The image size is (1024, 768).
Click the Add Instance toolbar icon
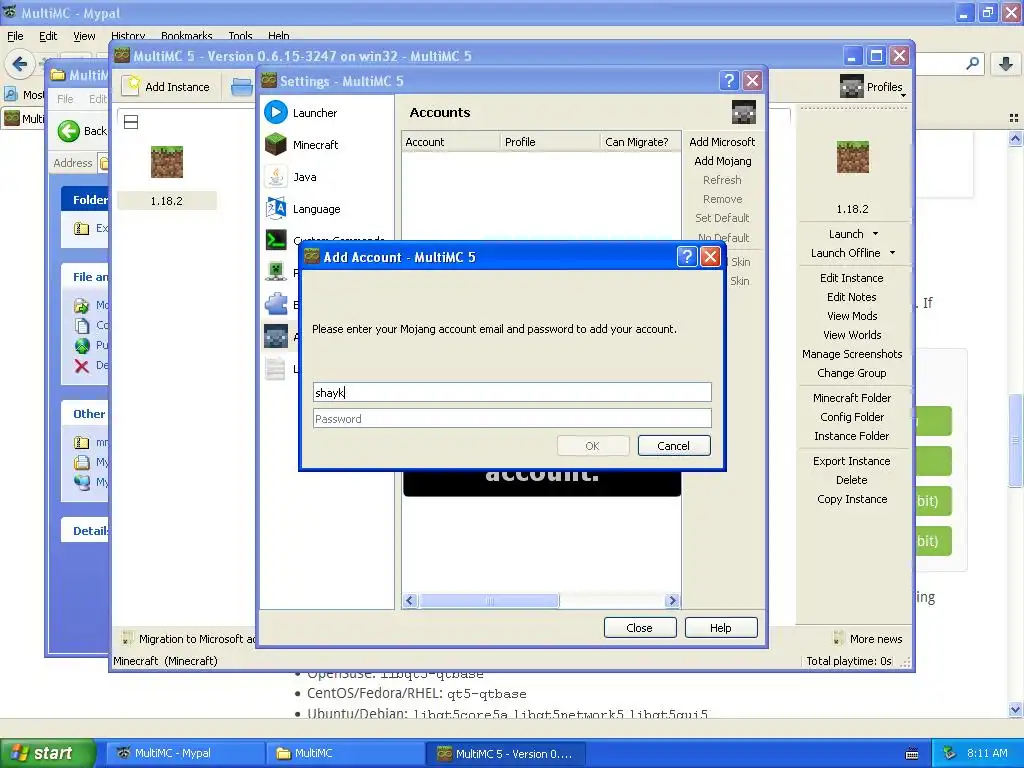click(x=133, y=86)
